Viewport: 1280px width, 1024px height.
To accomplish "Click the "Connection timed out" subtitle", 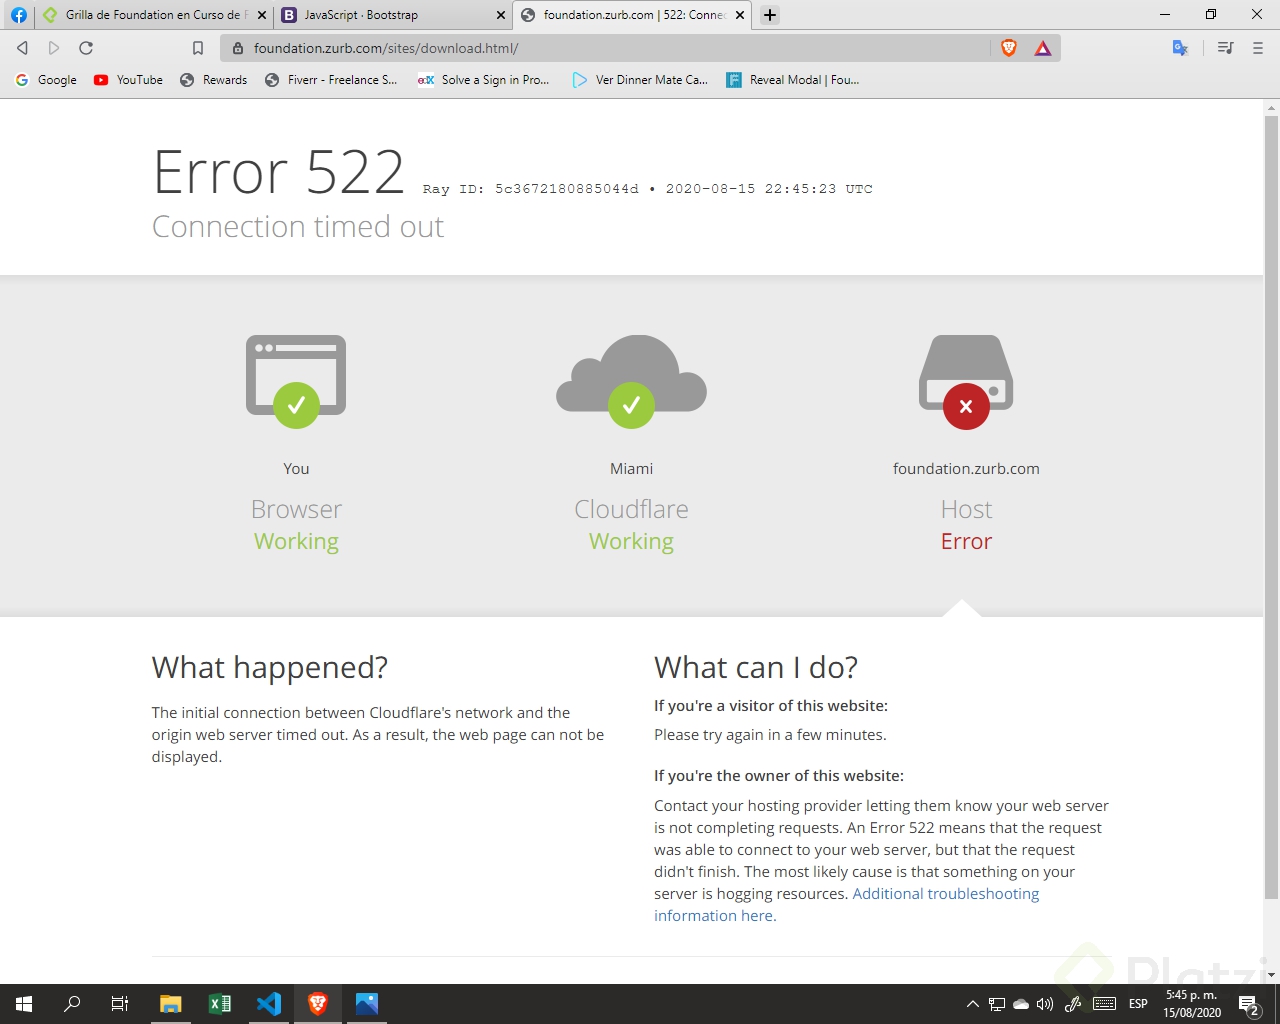I will (298, 227).
